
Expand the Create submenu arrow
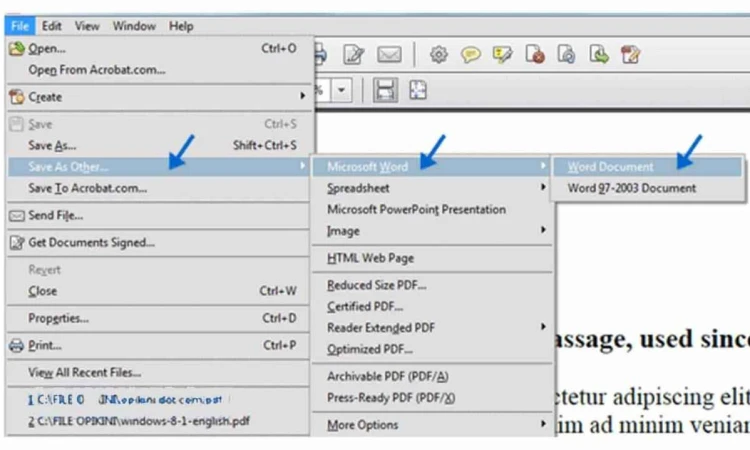coord(302,96)
